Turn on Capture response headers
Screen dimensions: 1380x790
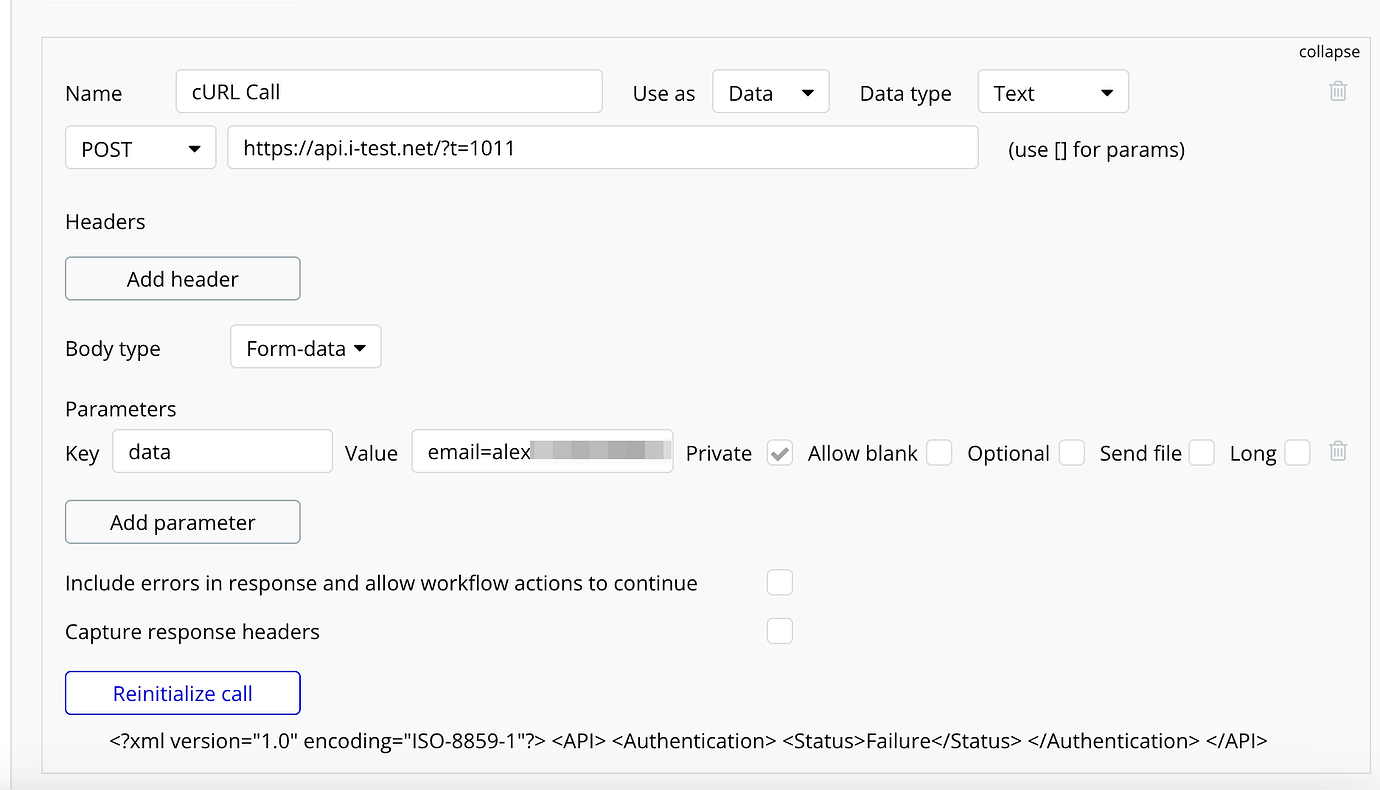(x=779, y=631)
